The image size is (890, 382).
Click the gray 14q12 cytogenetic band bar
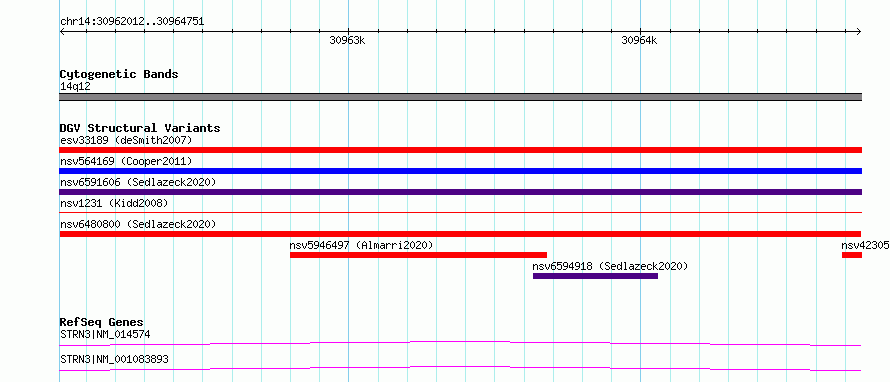pos(461,97)
